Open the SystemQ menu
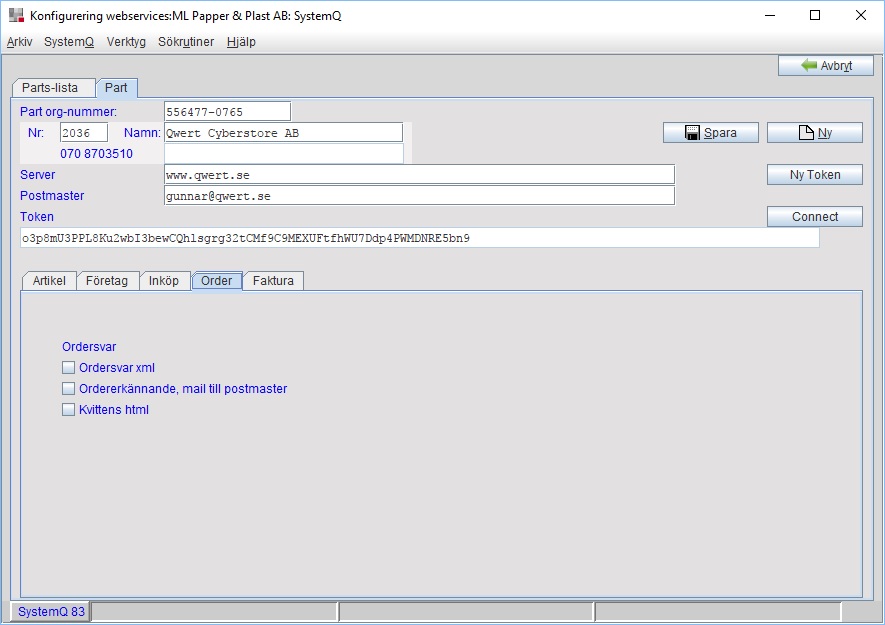 coord(68,42)
